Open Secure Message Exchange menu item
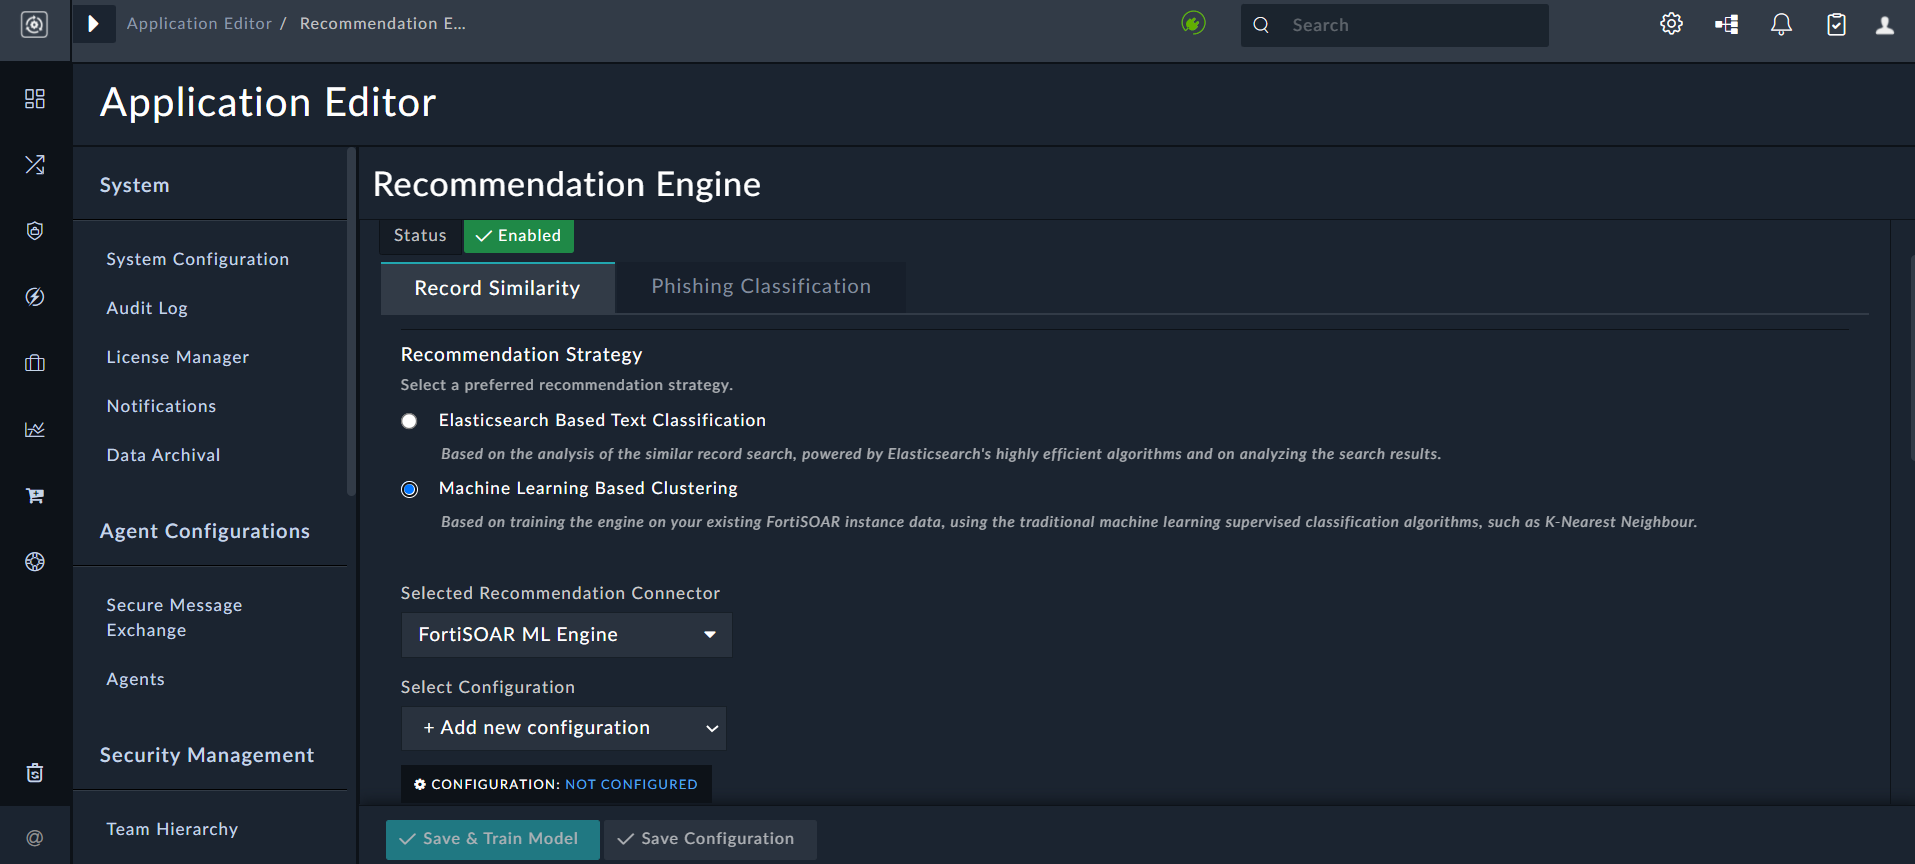 tap(175, 618)
